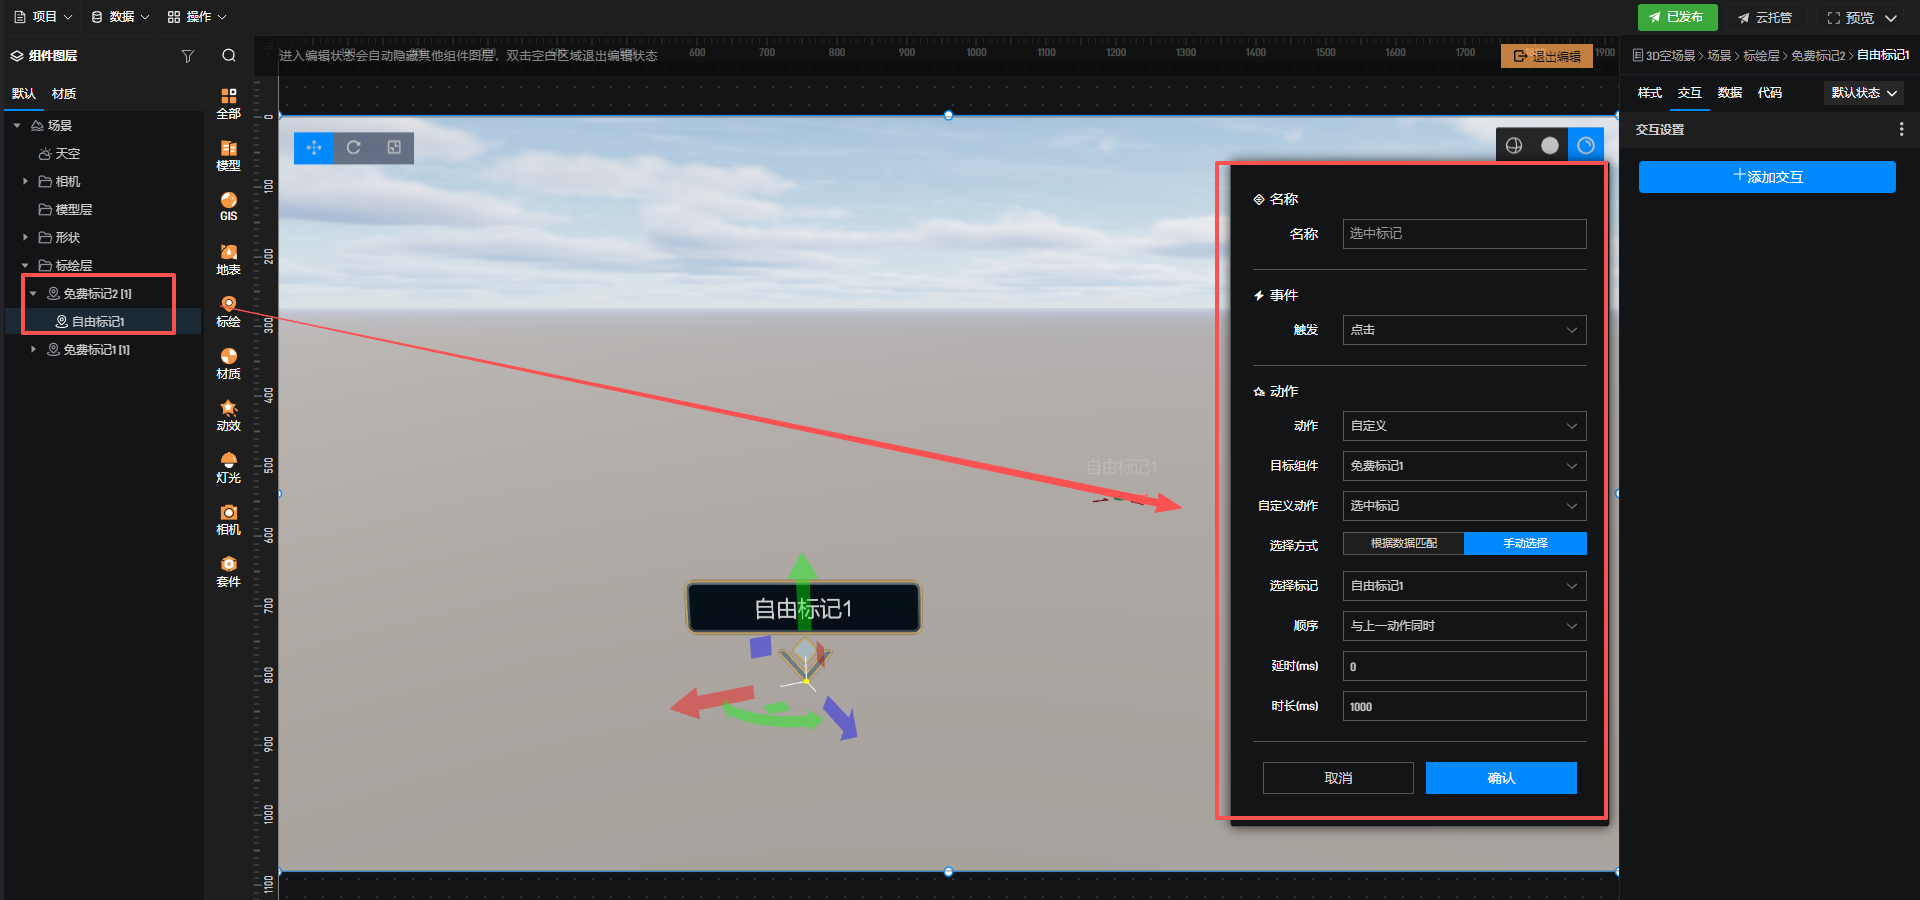Choose 手动选择 selection mode

coord(1525,544)
